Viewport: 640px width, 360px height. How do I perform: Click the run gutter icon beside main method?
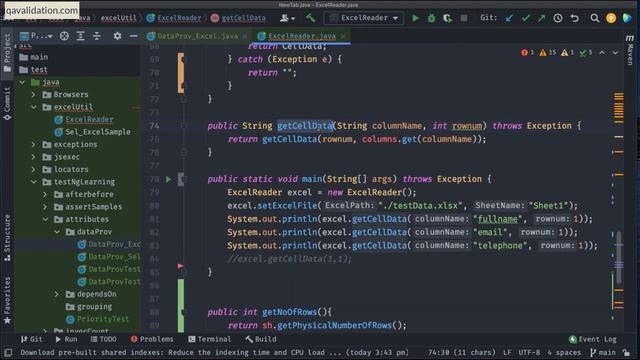[x=168, y=179]
